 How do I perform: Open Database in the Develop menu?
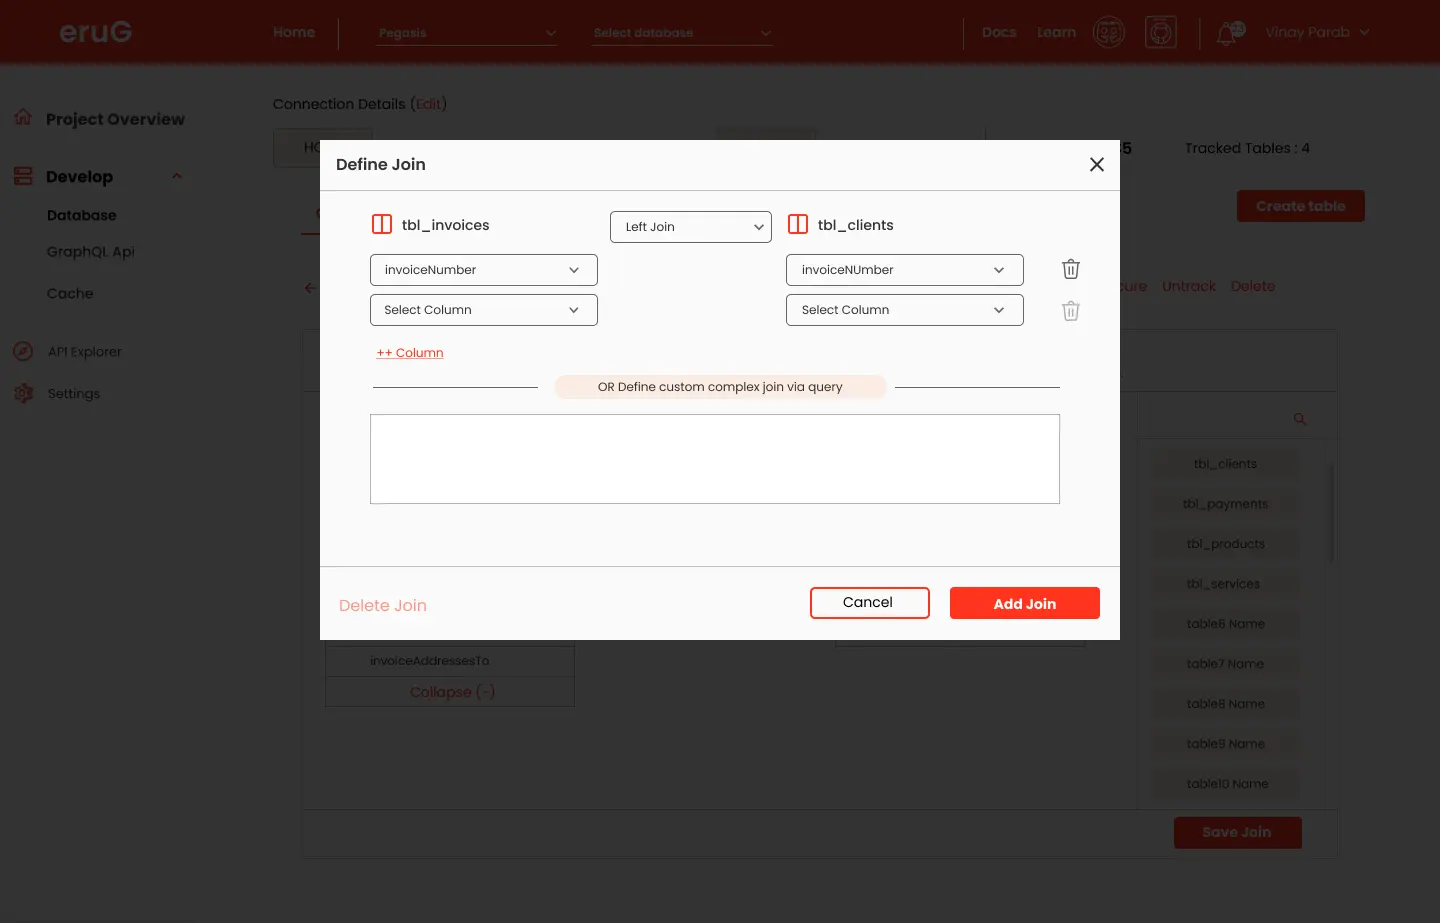[x=81, y=216]
